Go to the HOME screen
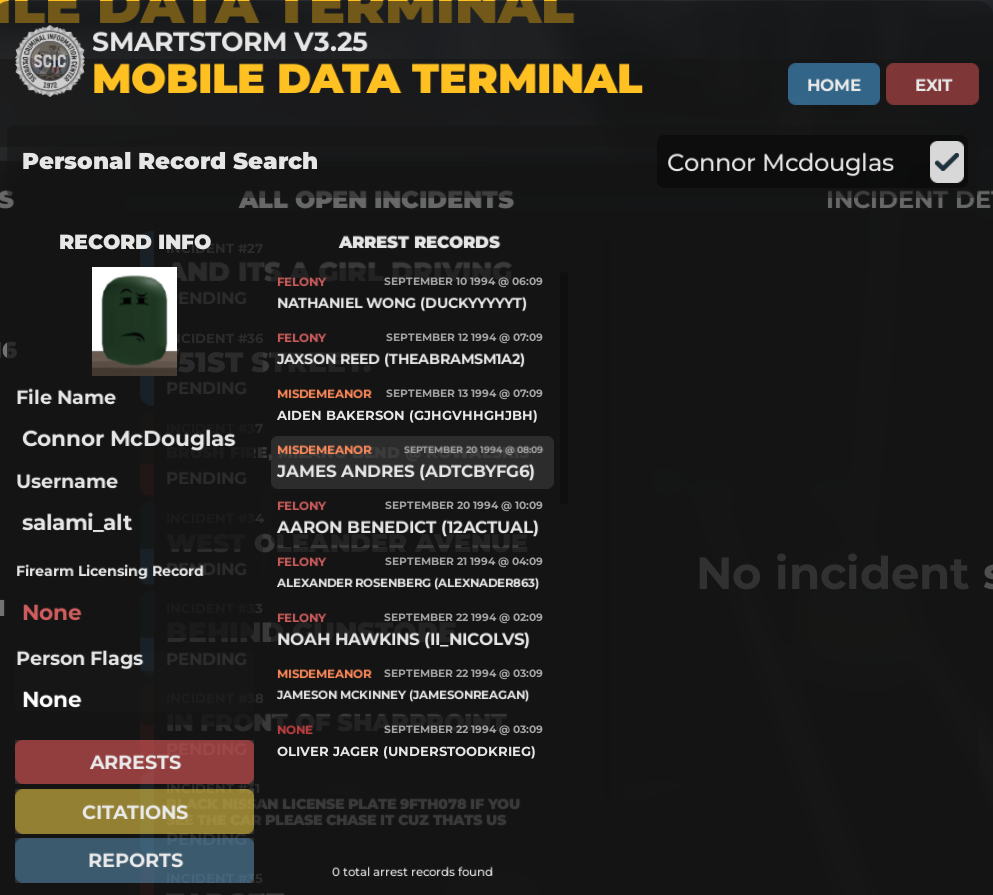 (833, 85)
